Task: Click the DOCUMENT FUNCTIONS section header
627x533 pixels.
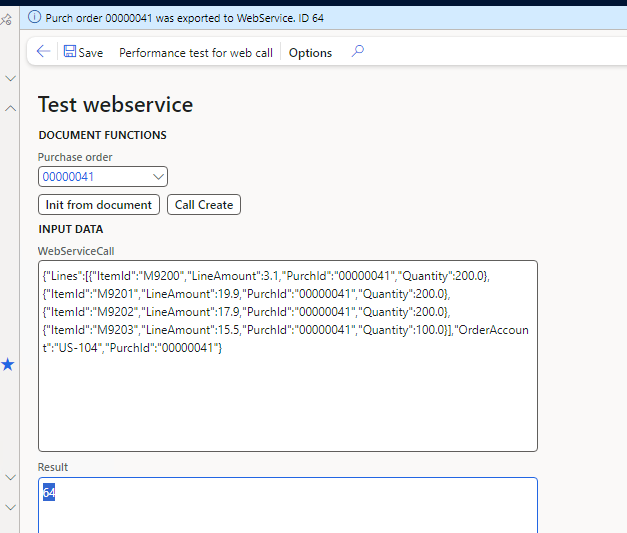Action: coord(102,135)
